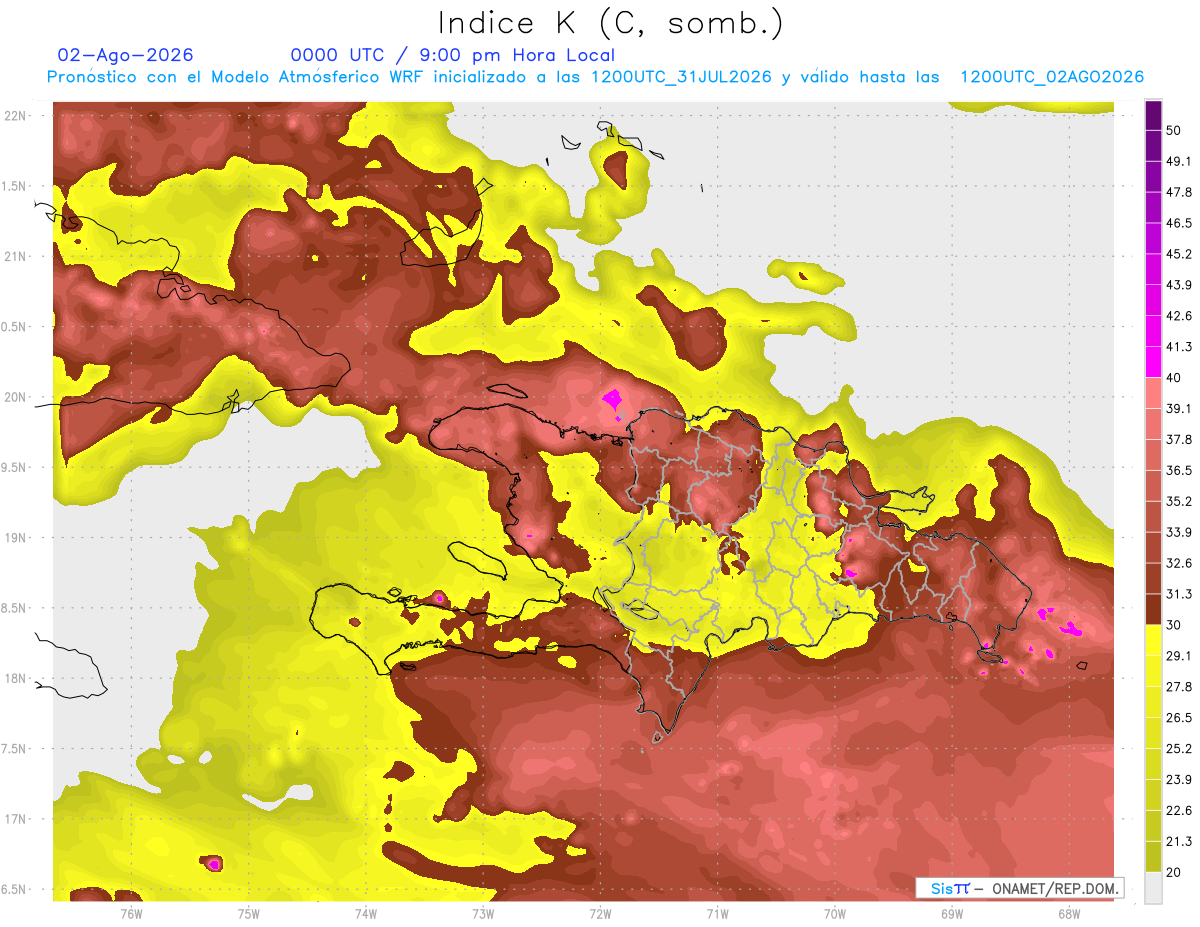Select the date label "02-Ago-2026"
The image size is (1200, 927).
125,55
